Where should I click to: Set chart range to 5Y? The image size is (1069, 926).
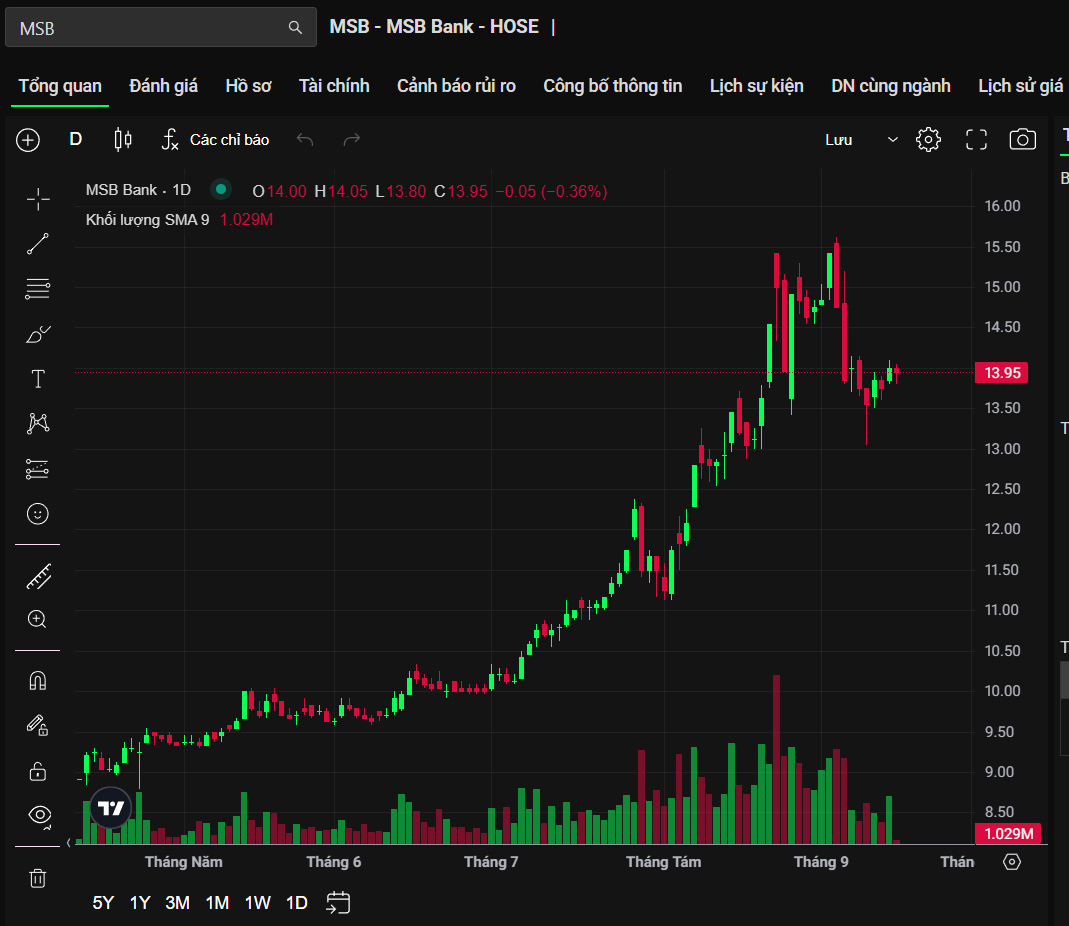[103, 903]
